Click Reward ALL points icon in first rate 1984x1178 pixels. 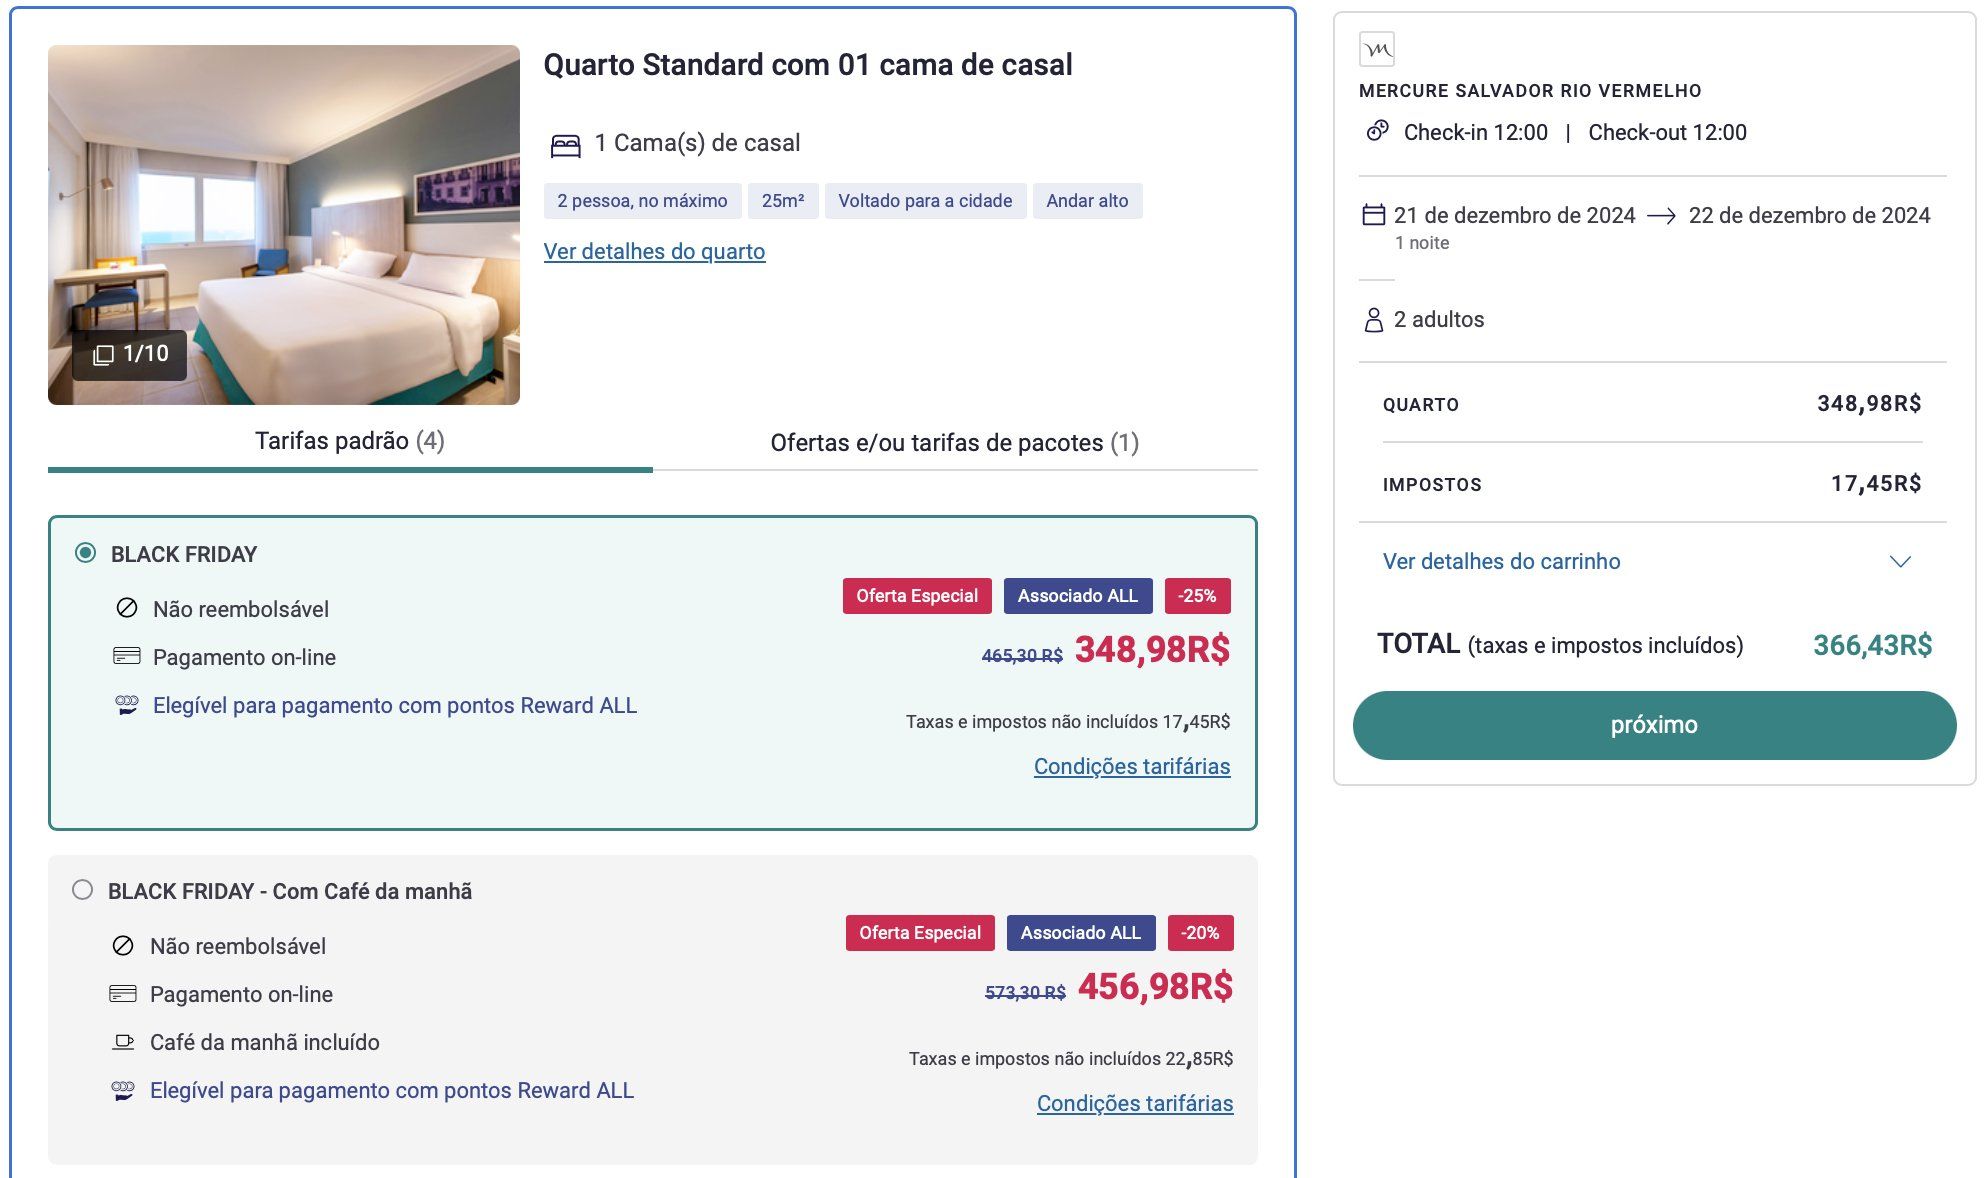pyautogui.click(x=127, y=705)
